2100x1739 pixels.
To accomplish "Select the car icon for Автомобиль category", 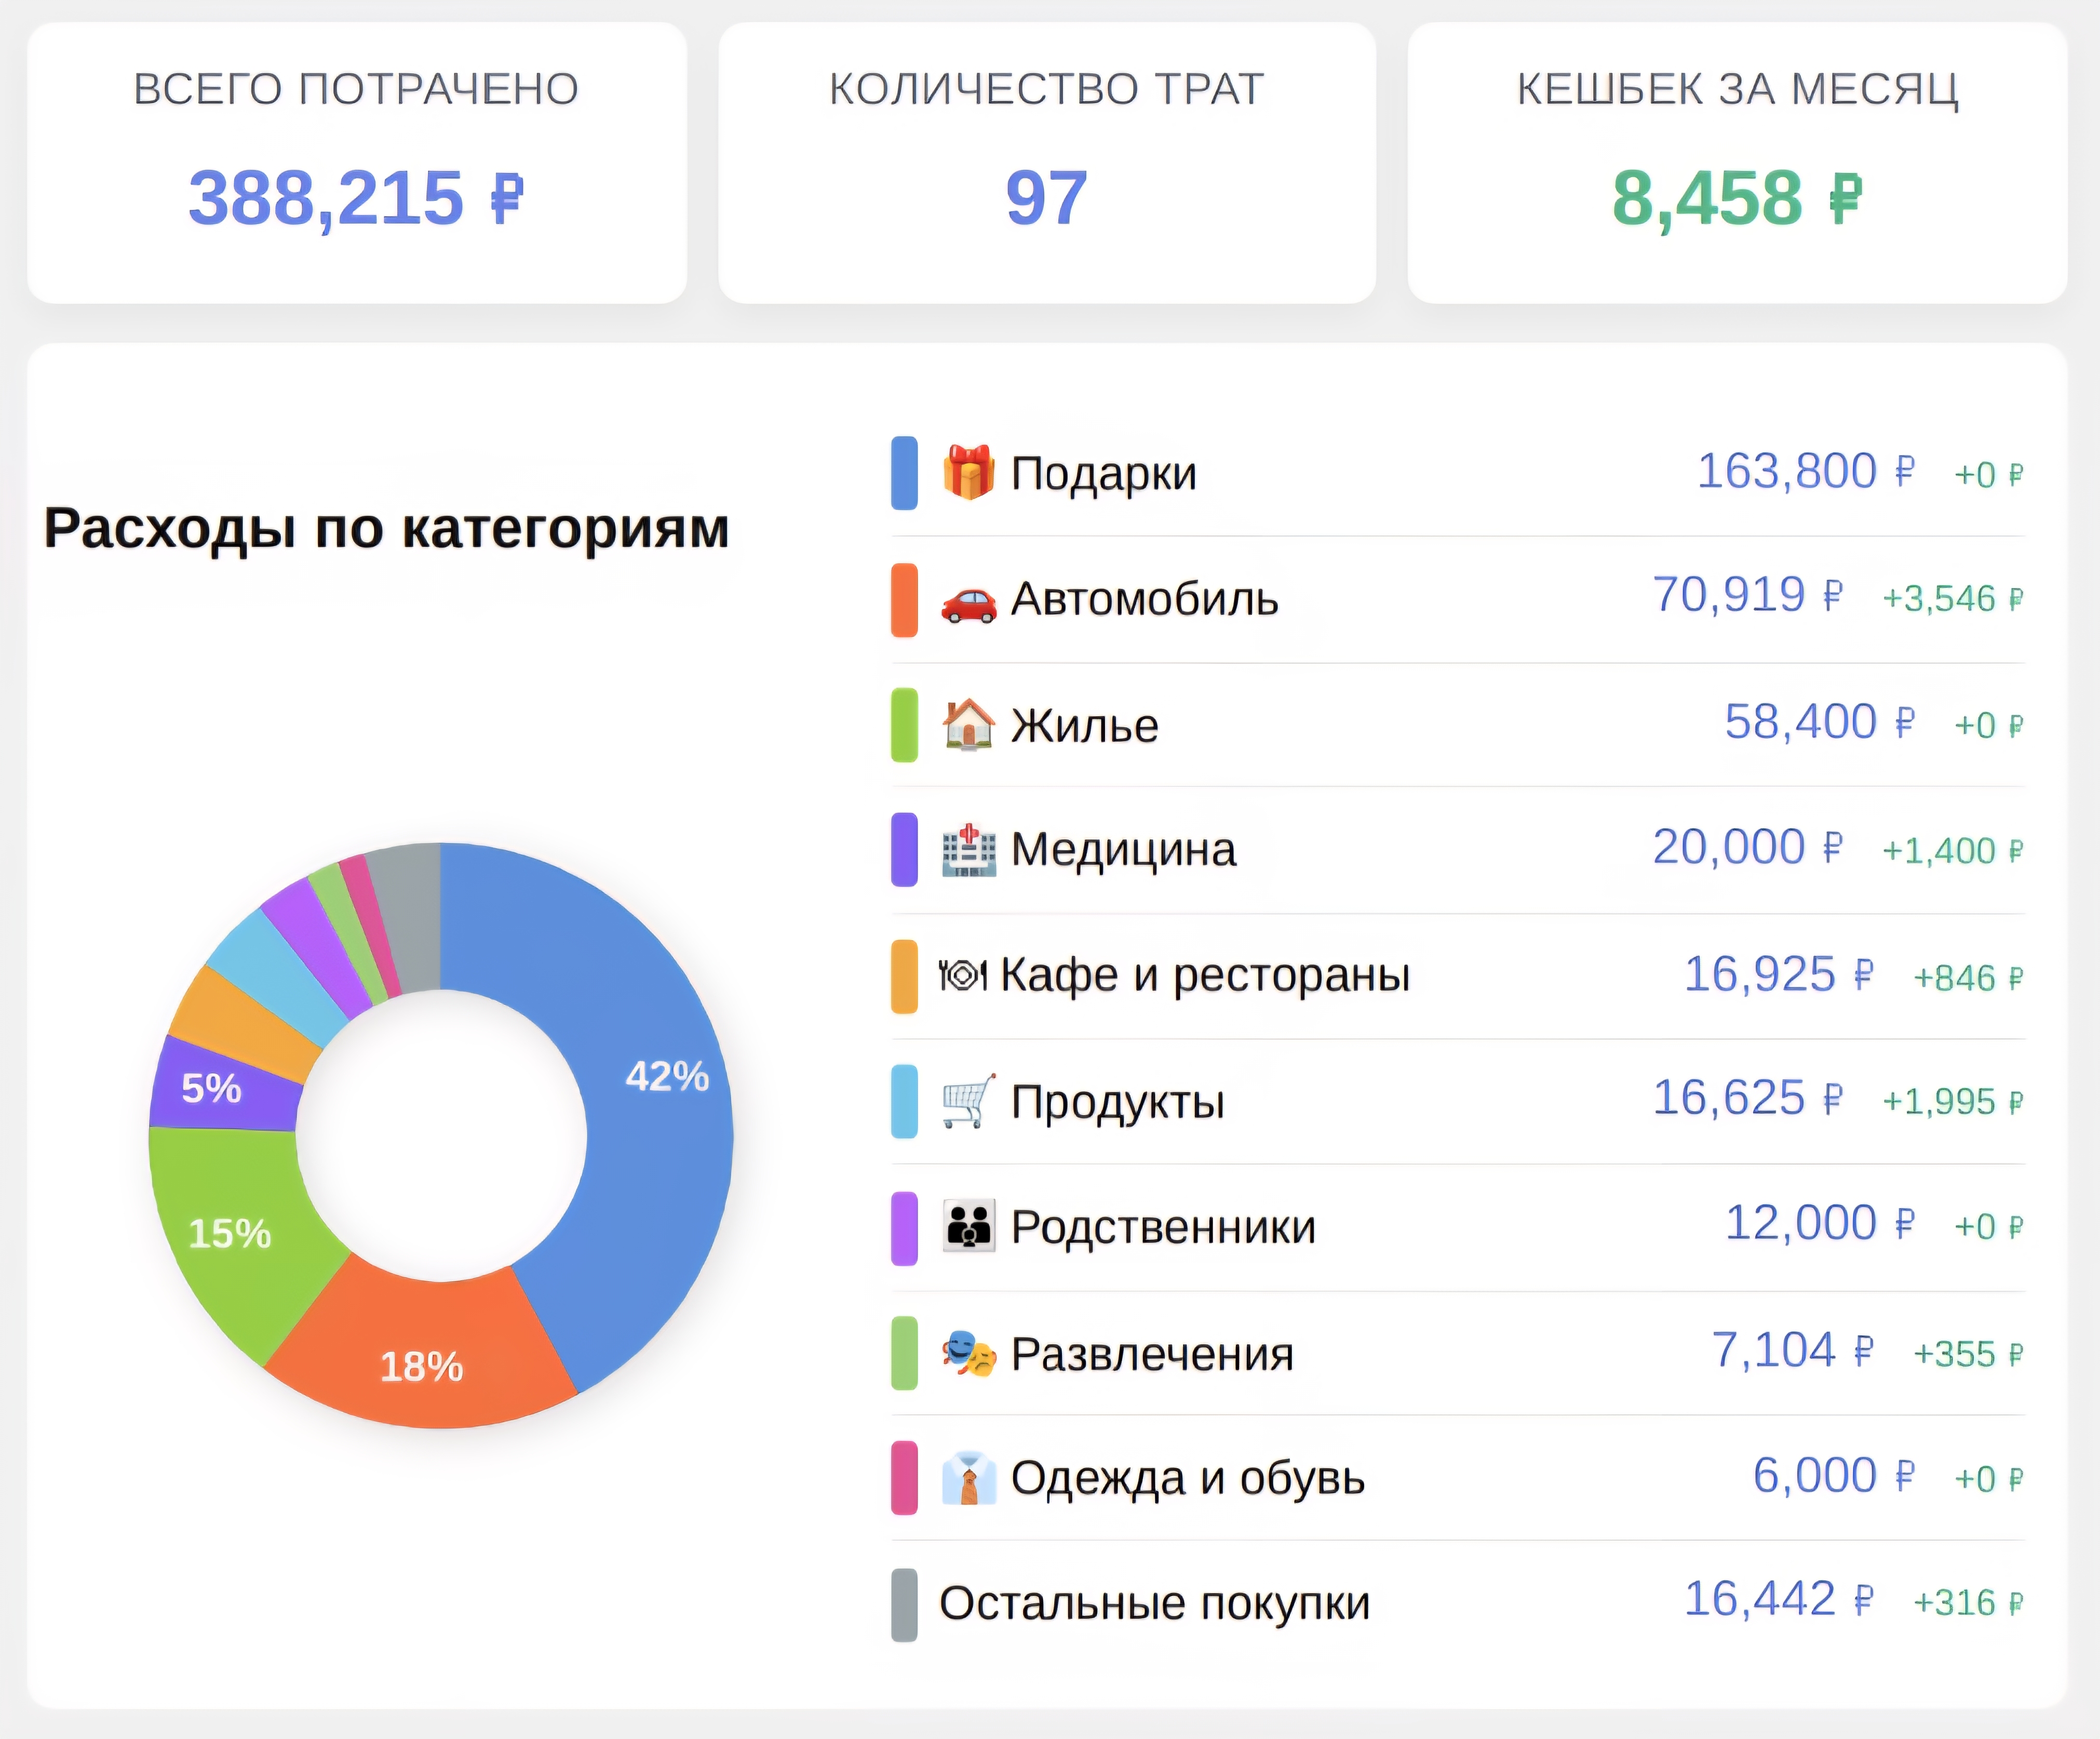I will coord(967,600).
